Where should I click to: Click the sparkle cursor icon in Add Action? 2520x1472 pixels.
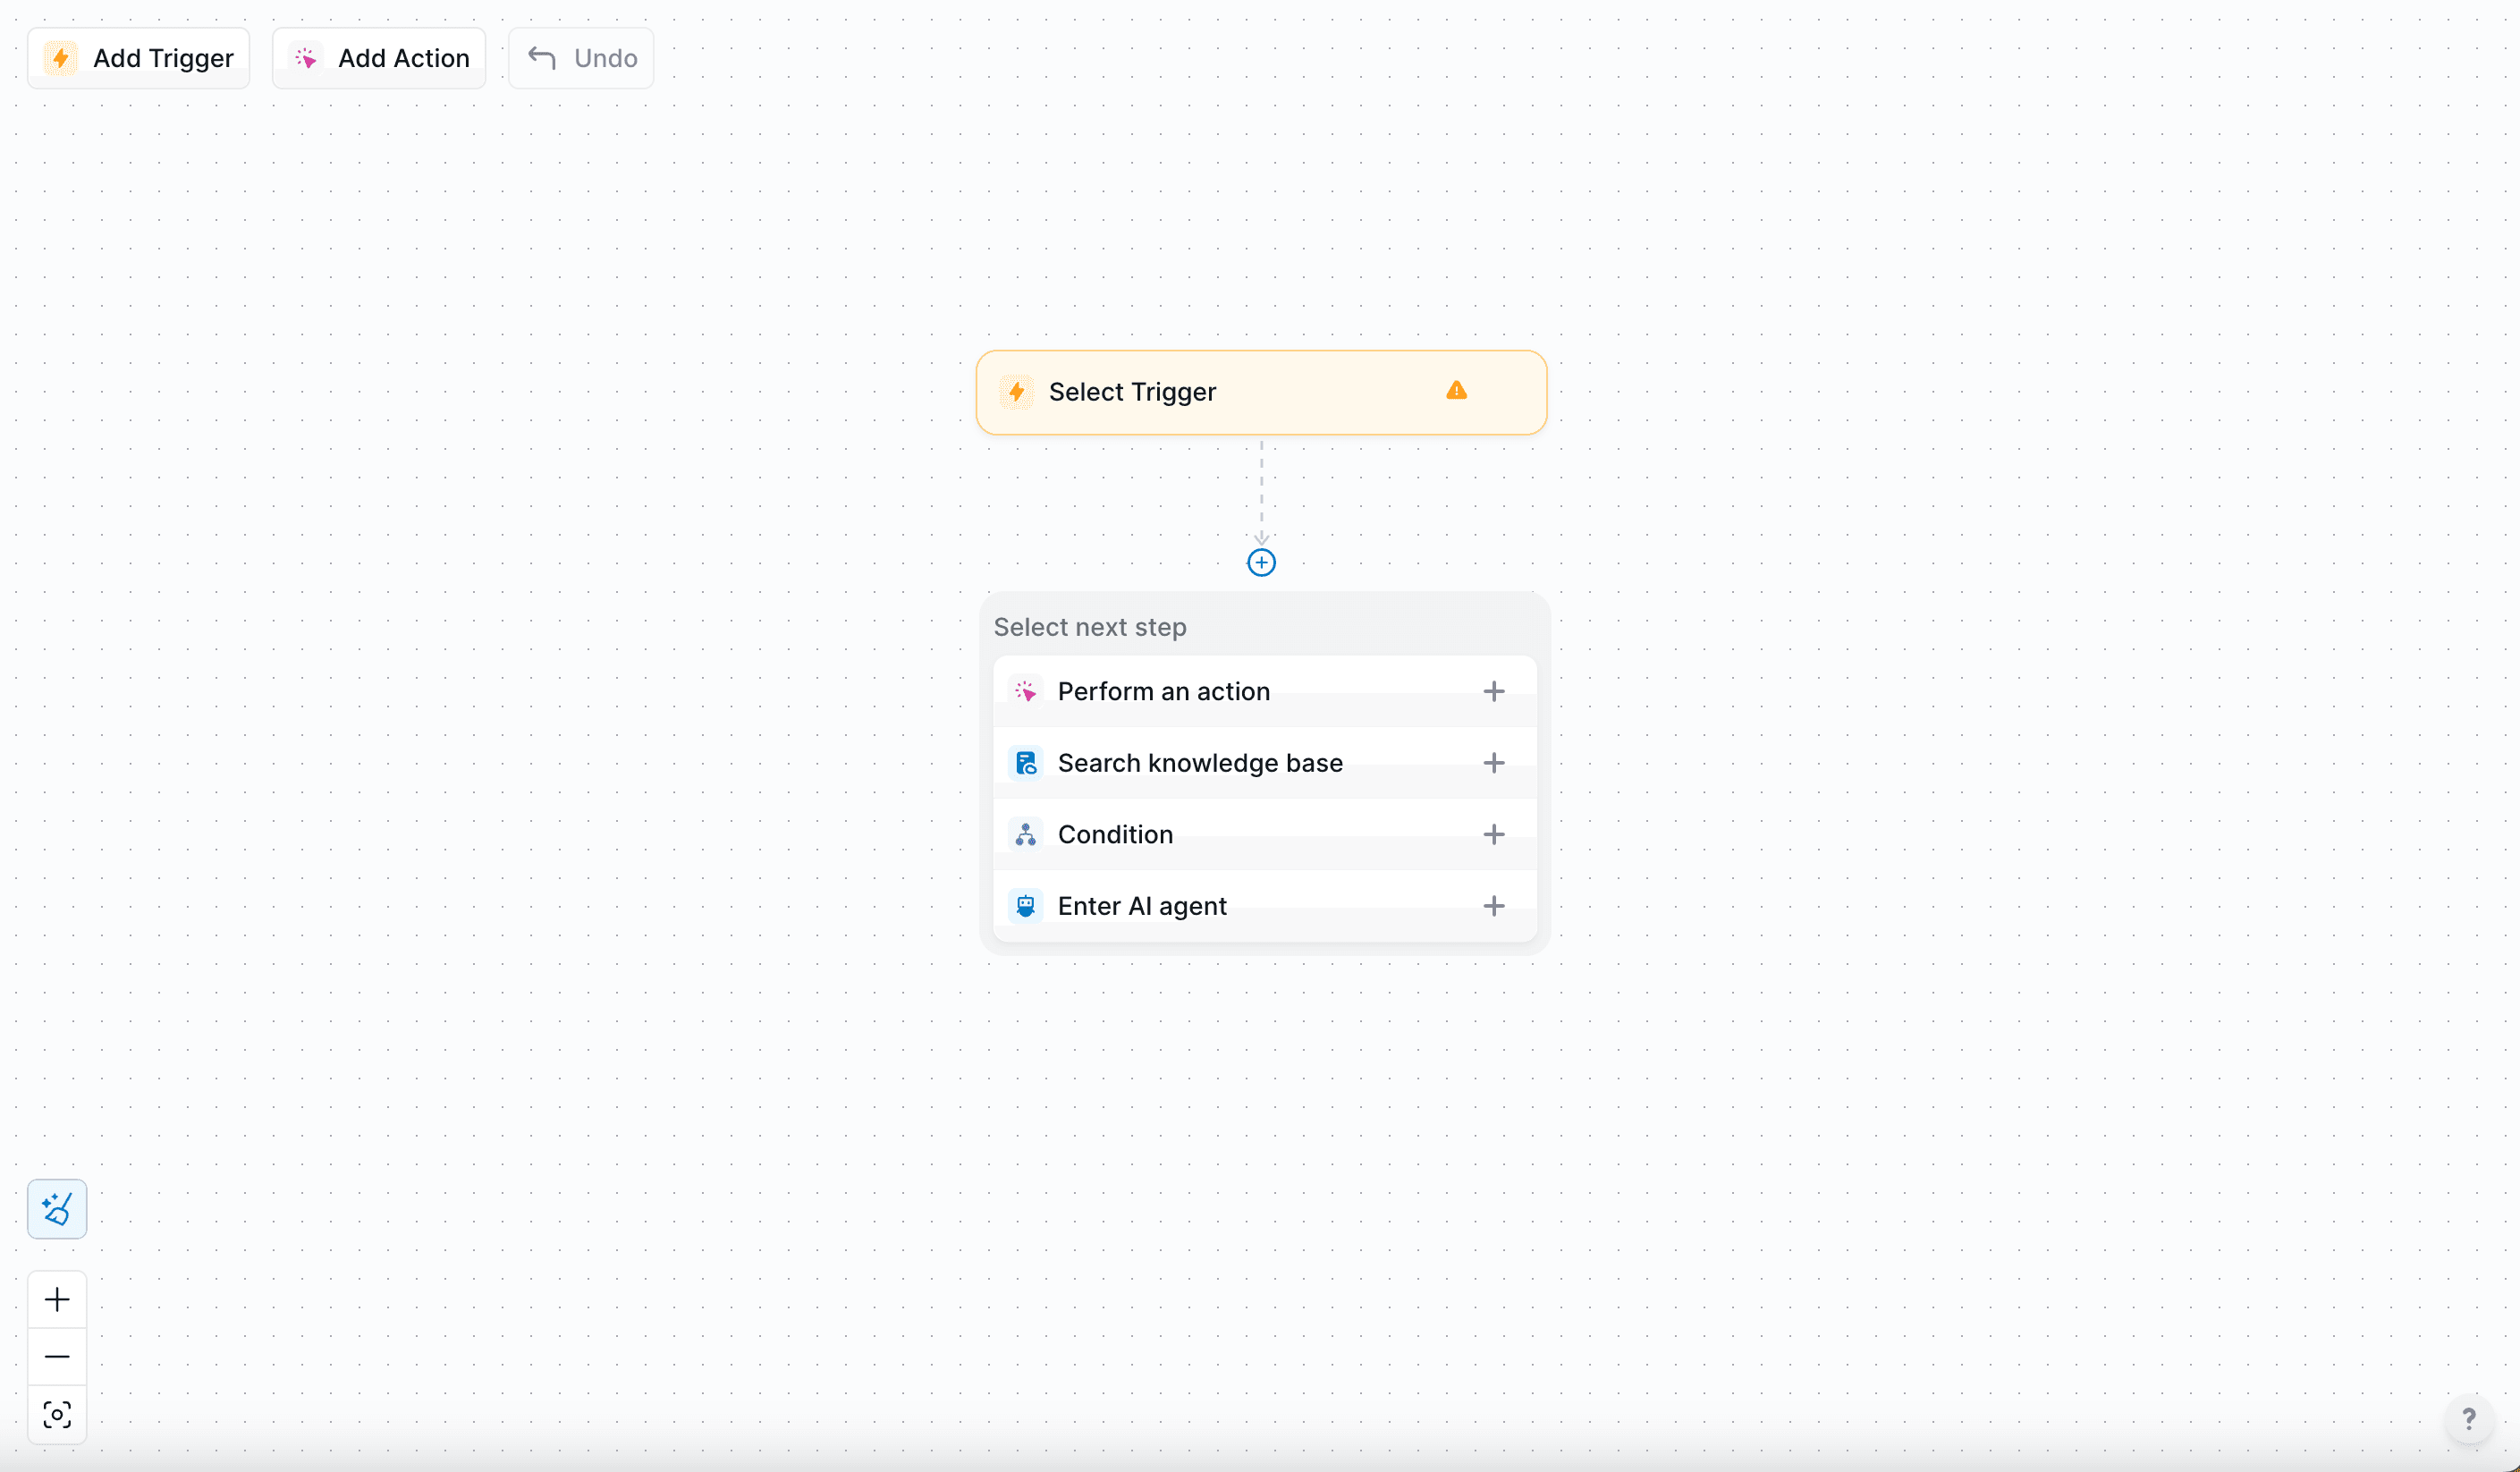coord(306,58)
